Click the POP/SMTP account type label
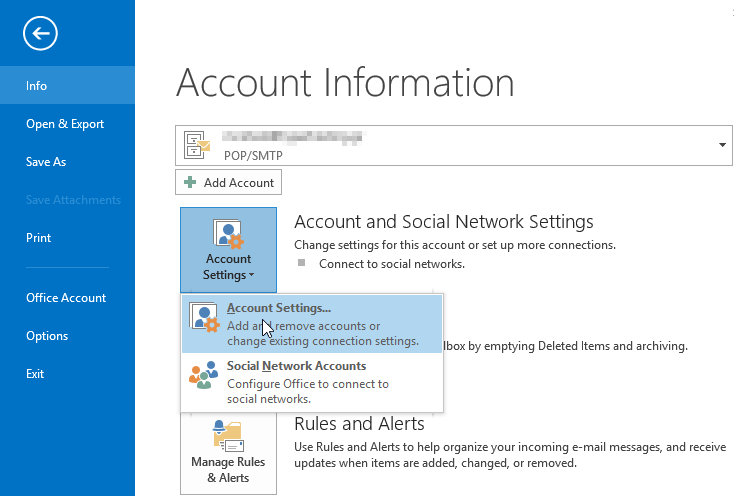The height and width of the screenshot is (496, 734). click(253, 155)
